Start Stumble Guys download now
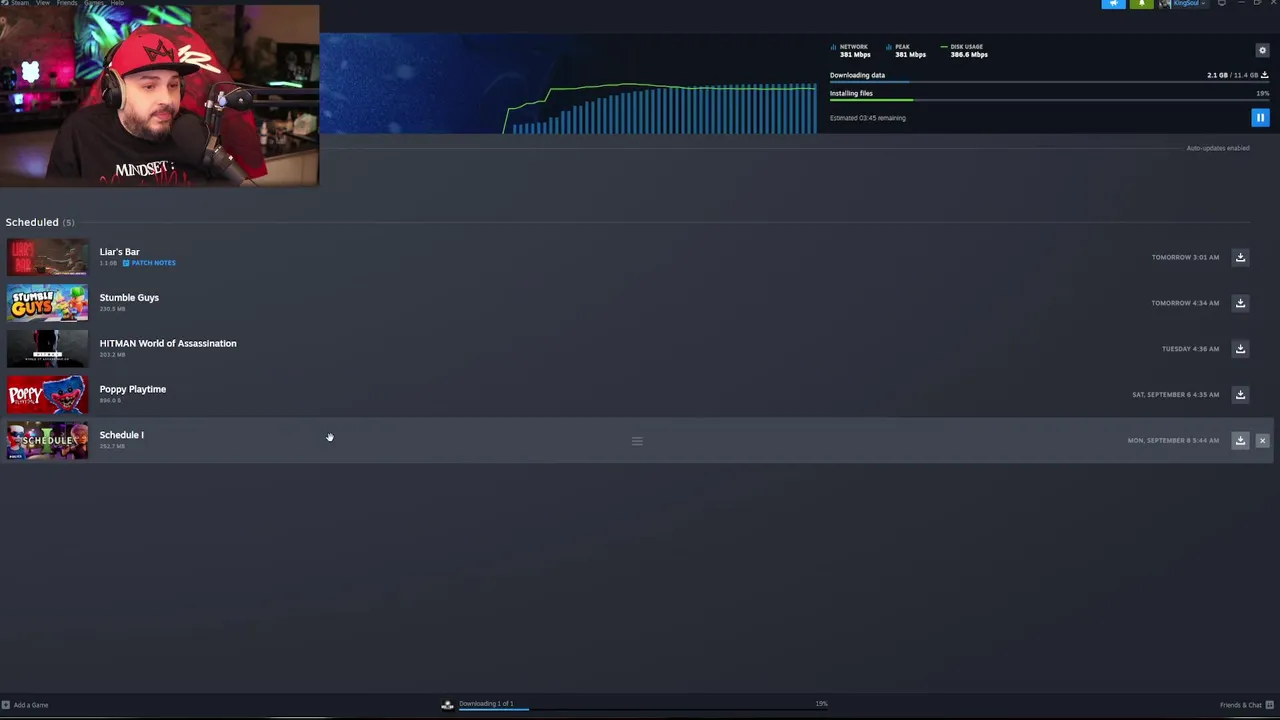 (1240, 303)
